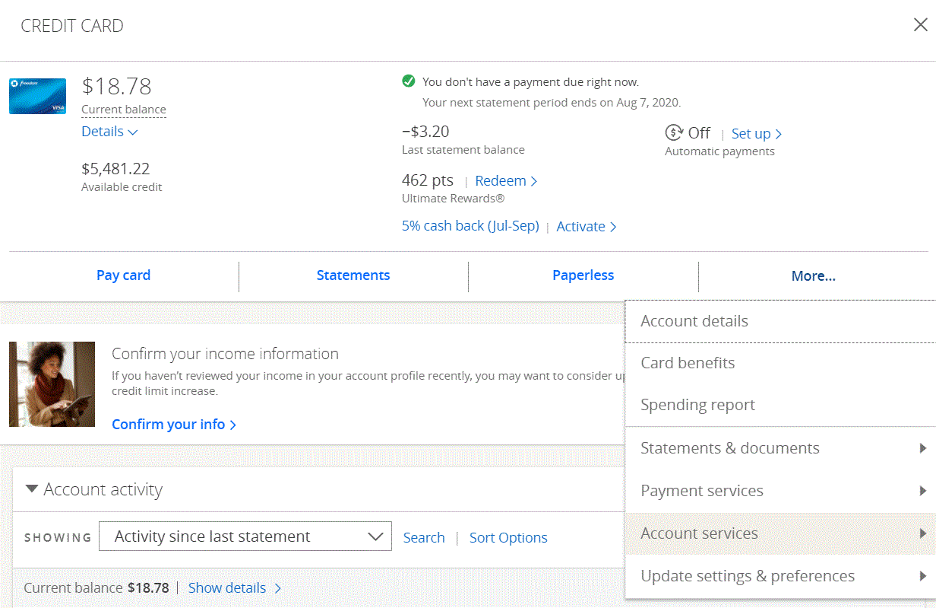Open the Activity since last statement dropdown
Image resolution: width=936 pixels, height=608 pixels.
(245, 537)
